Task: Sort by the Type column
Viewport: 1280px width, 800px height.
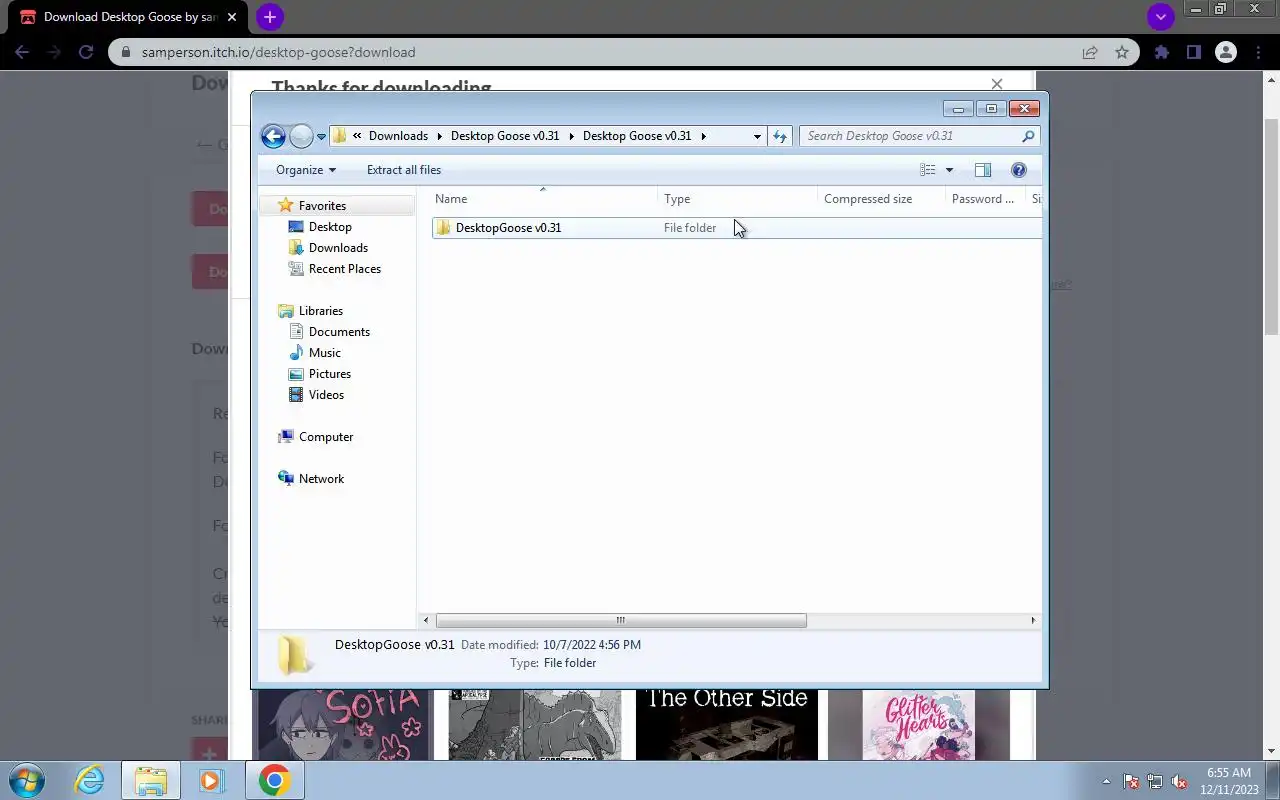Action: pyautogui.click(x=738, y=199)
